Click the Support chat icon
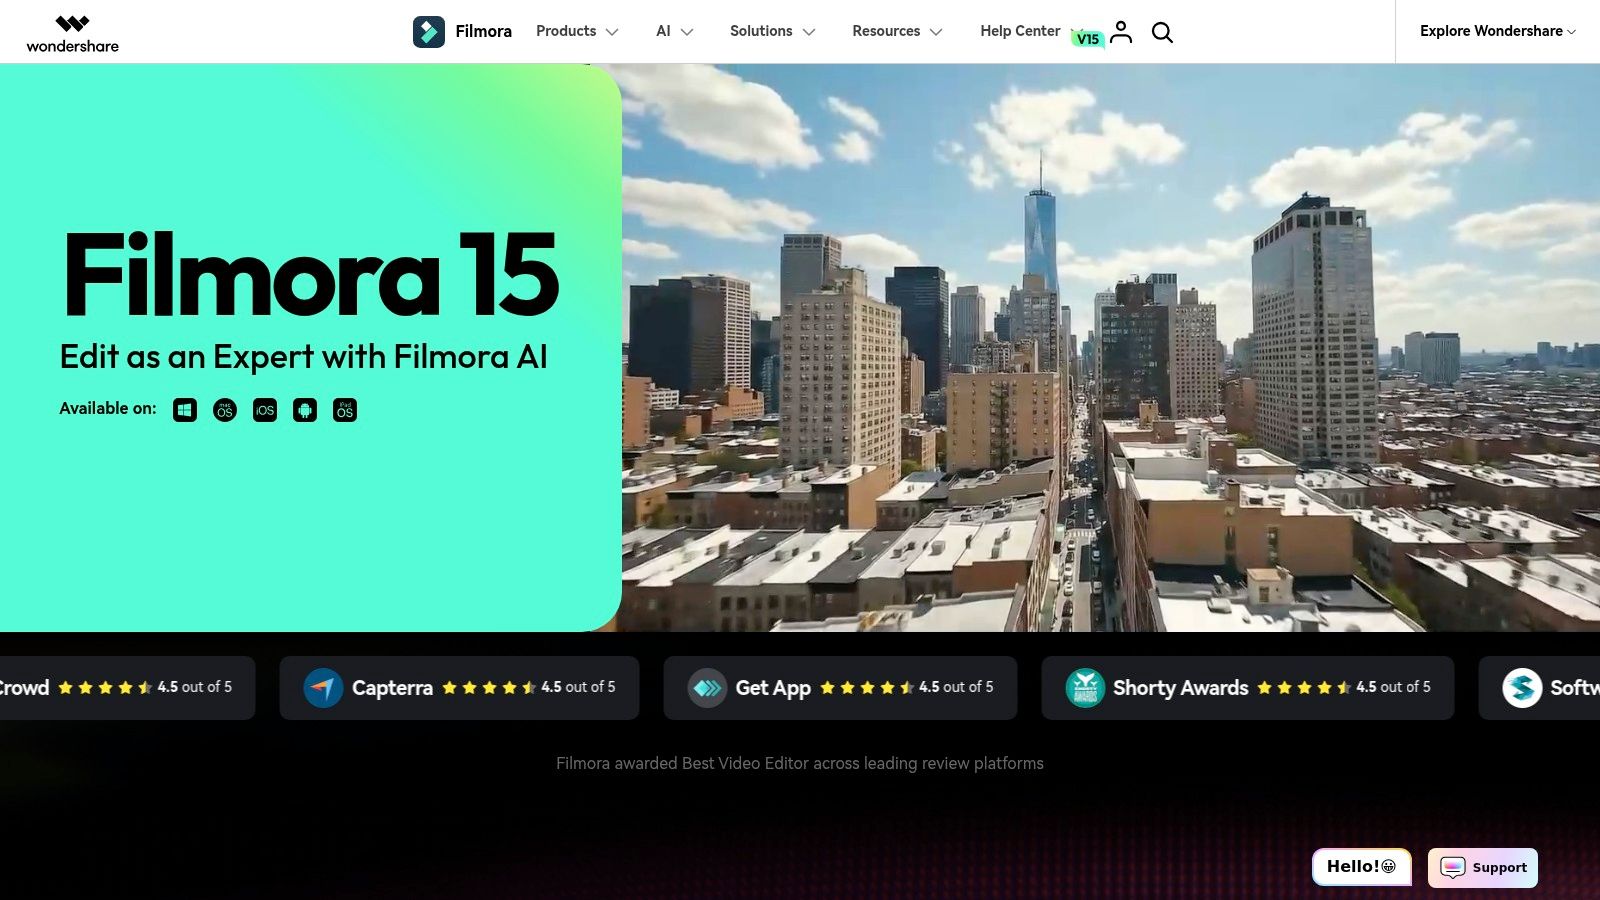 [x=1452, y=867]
